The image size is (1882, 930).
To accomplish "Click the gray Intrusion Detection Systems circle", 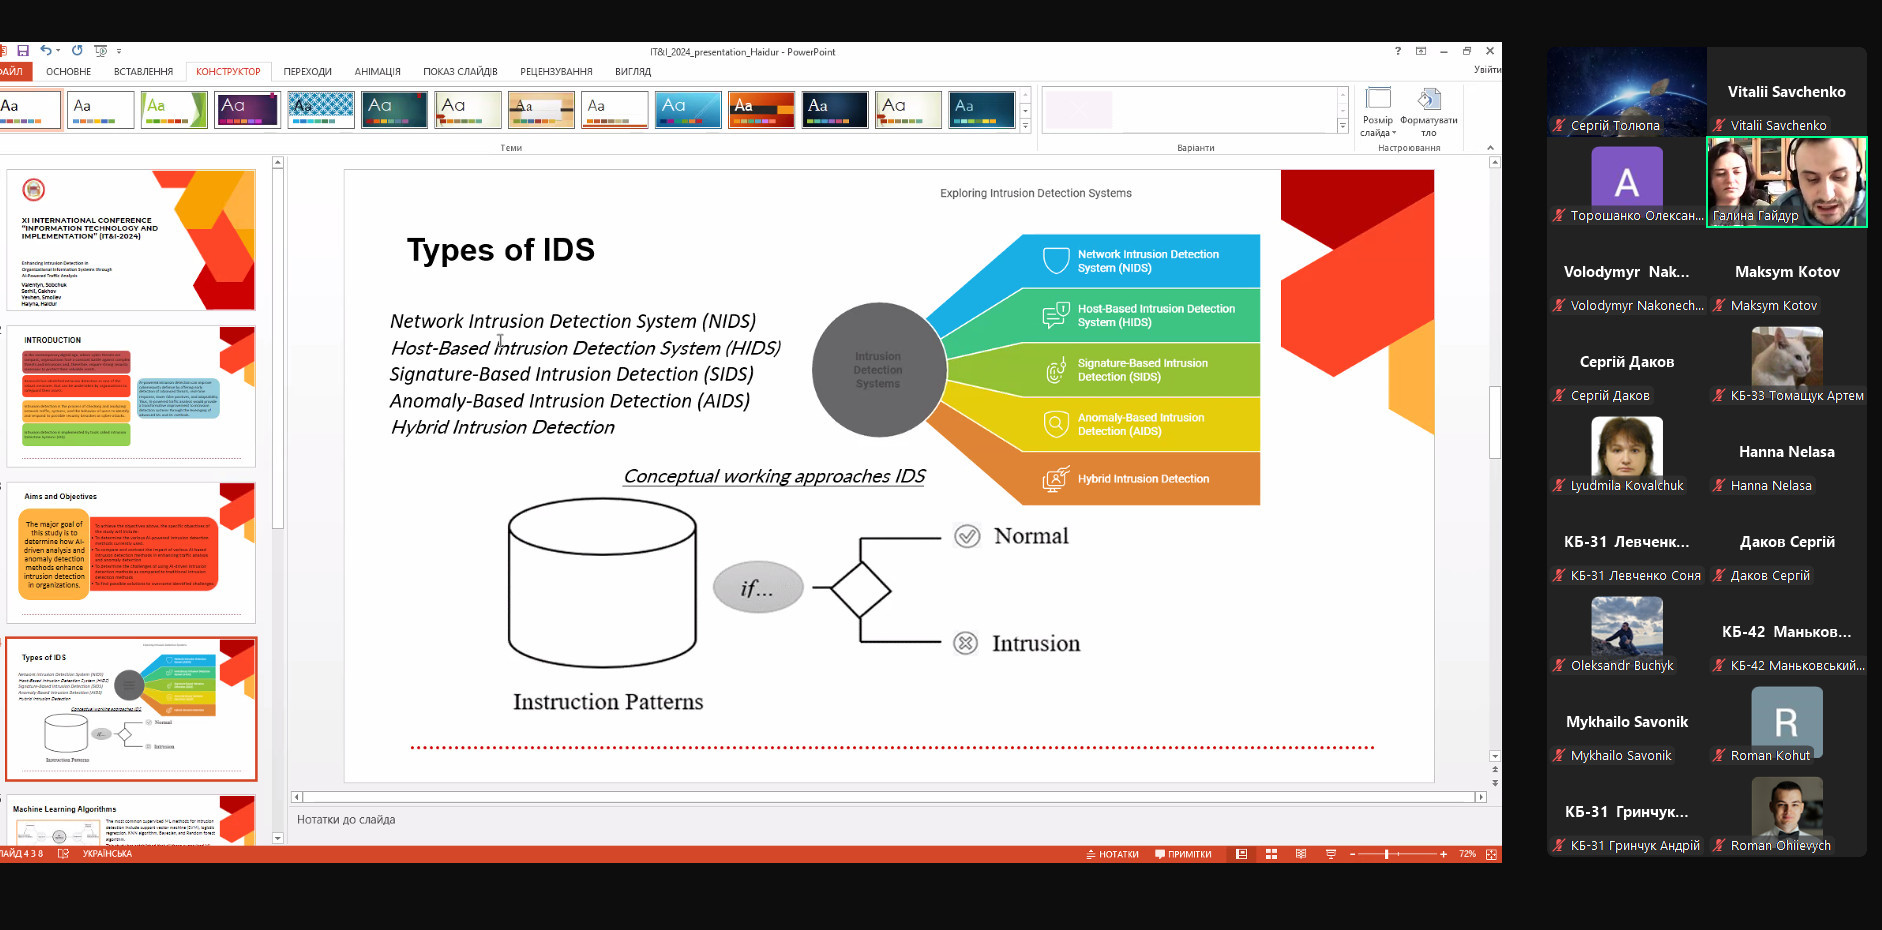I will pos(878,370).
